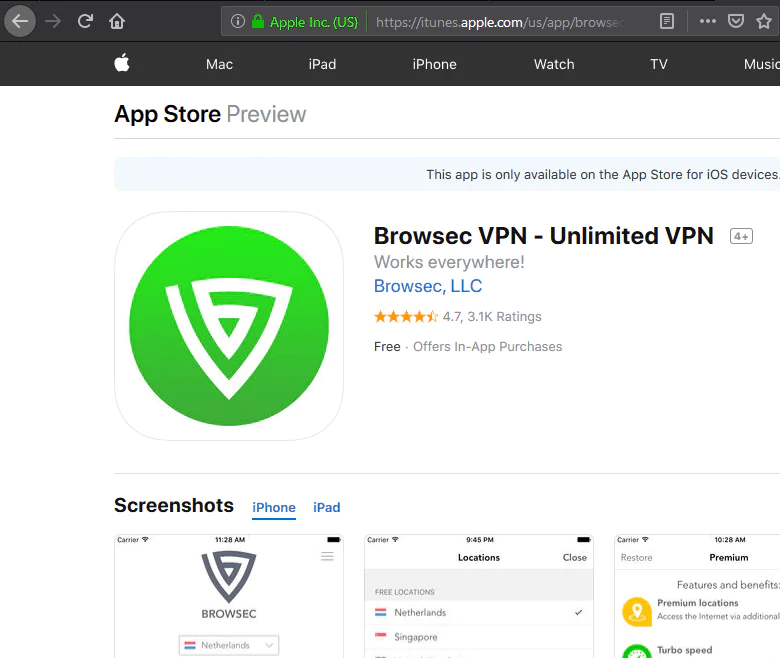Click the app title Browsec VPN - Unlimited VPN
Image resolution: width=780 pixels, height=658 pixels.
[544, 236]
